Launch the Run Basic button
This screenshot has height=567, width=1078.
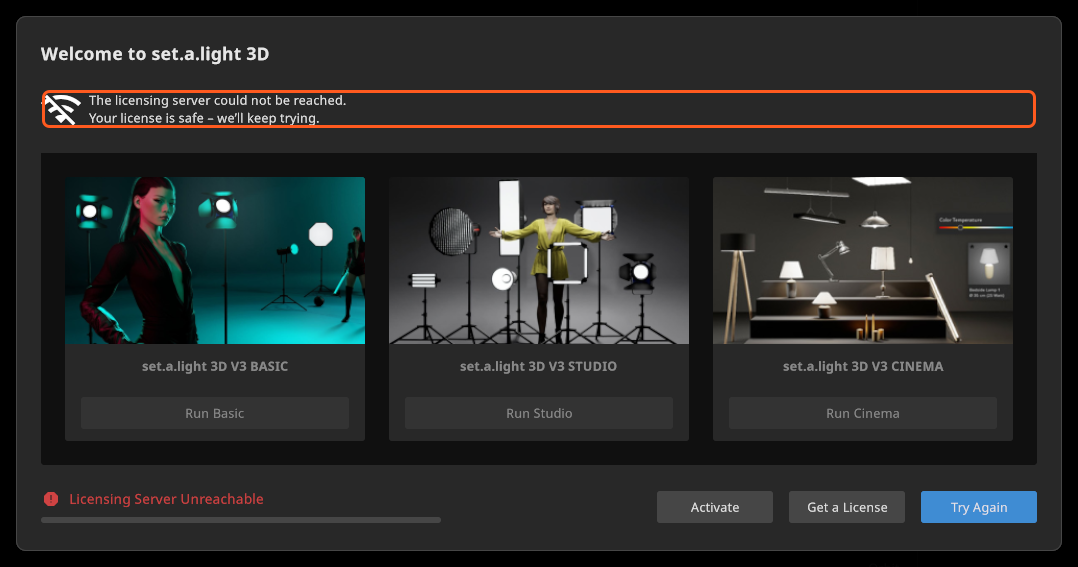pos(215,413)
